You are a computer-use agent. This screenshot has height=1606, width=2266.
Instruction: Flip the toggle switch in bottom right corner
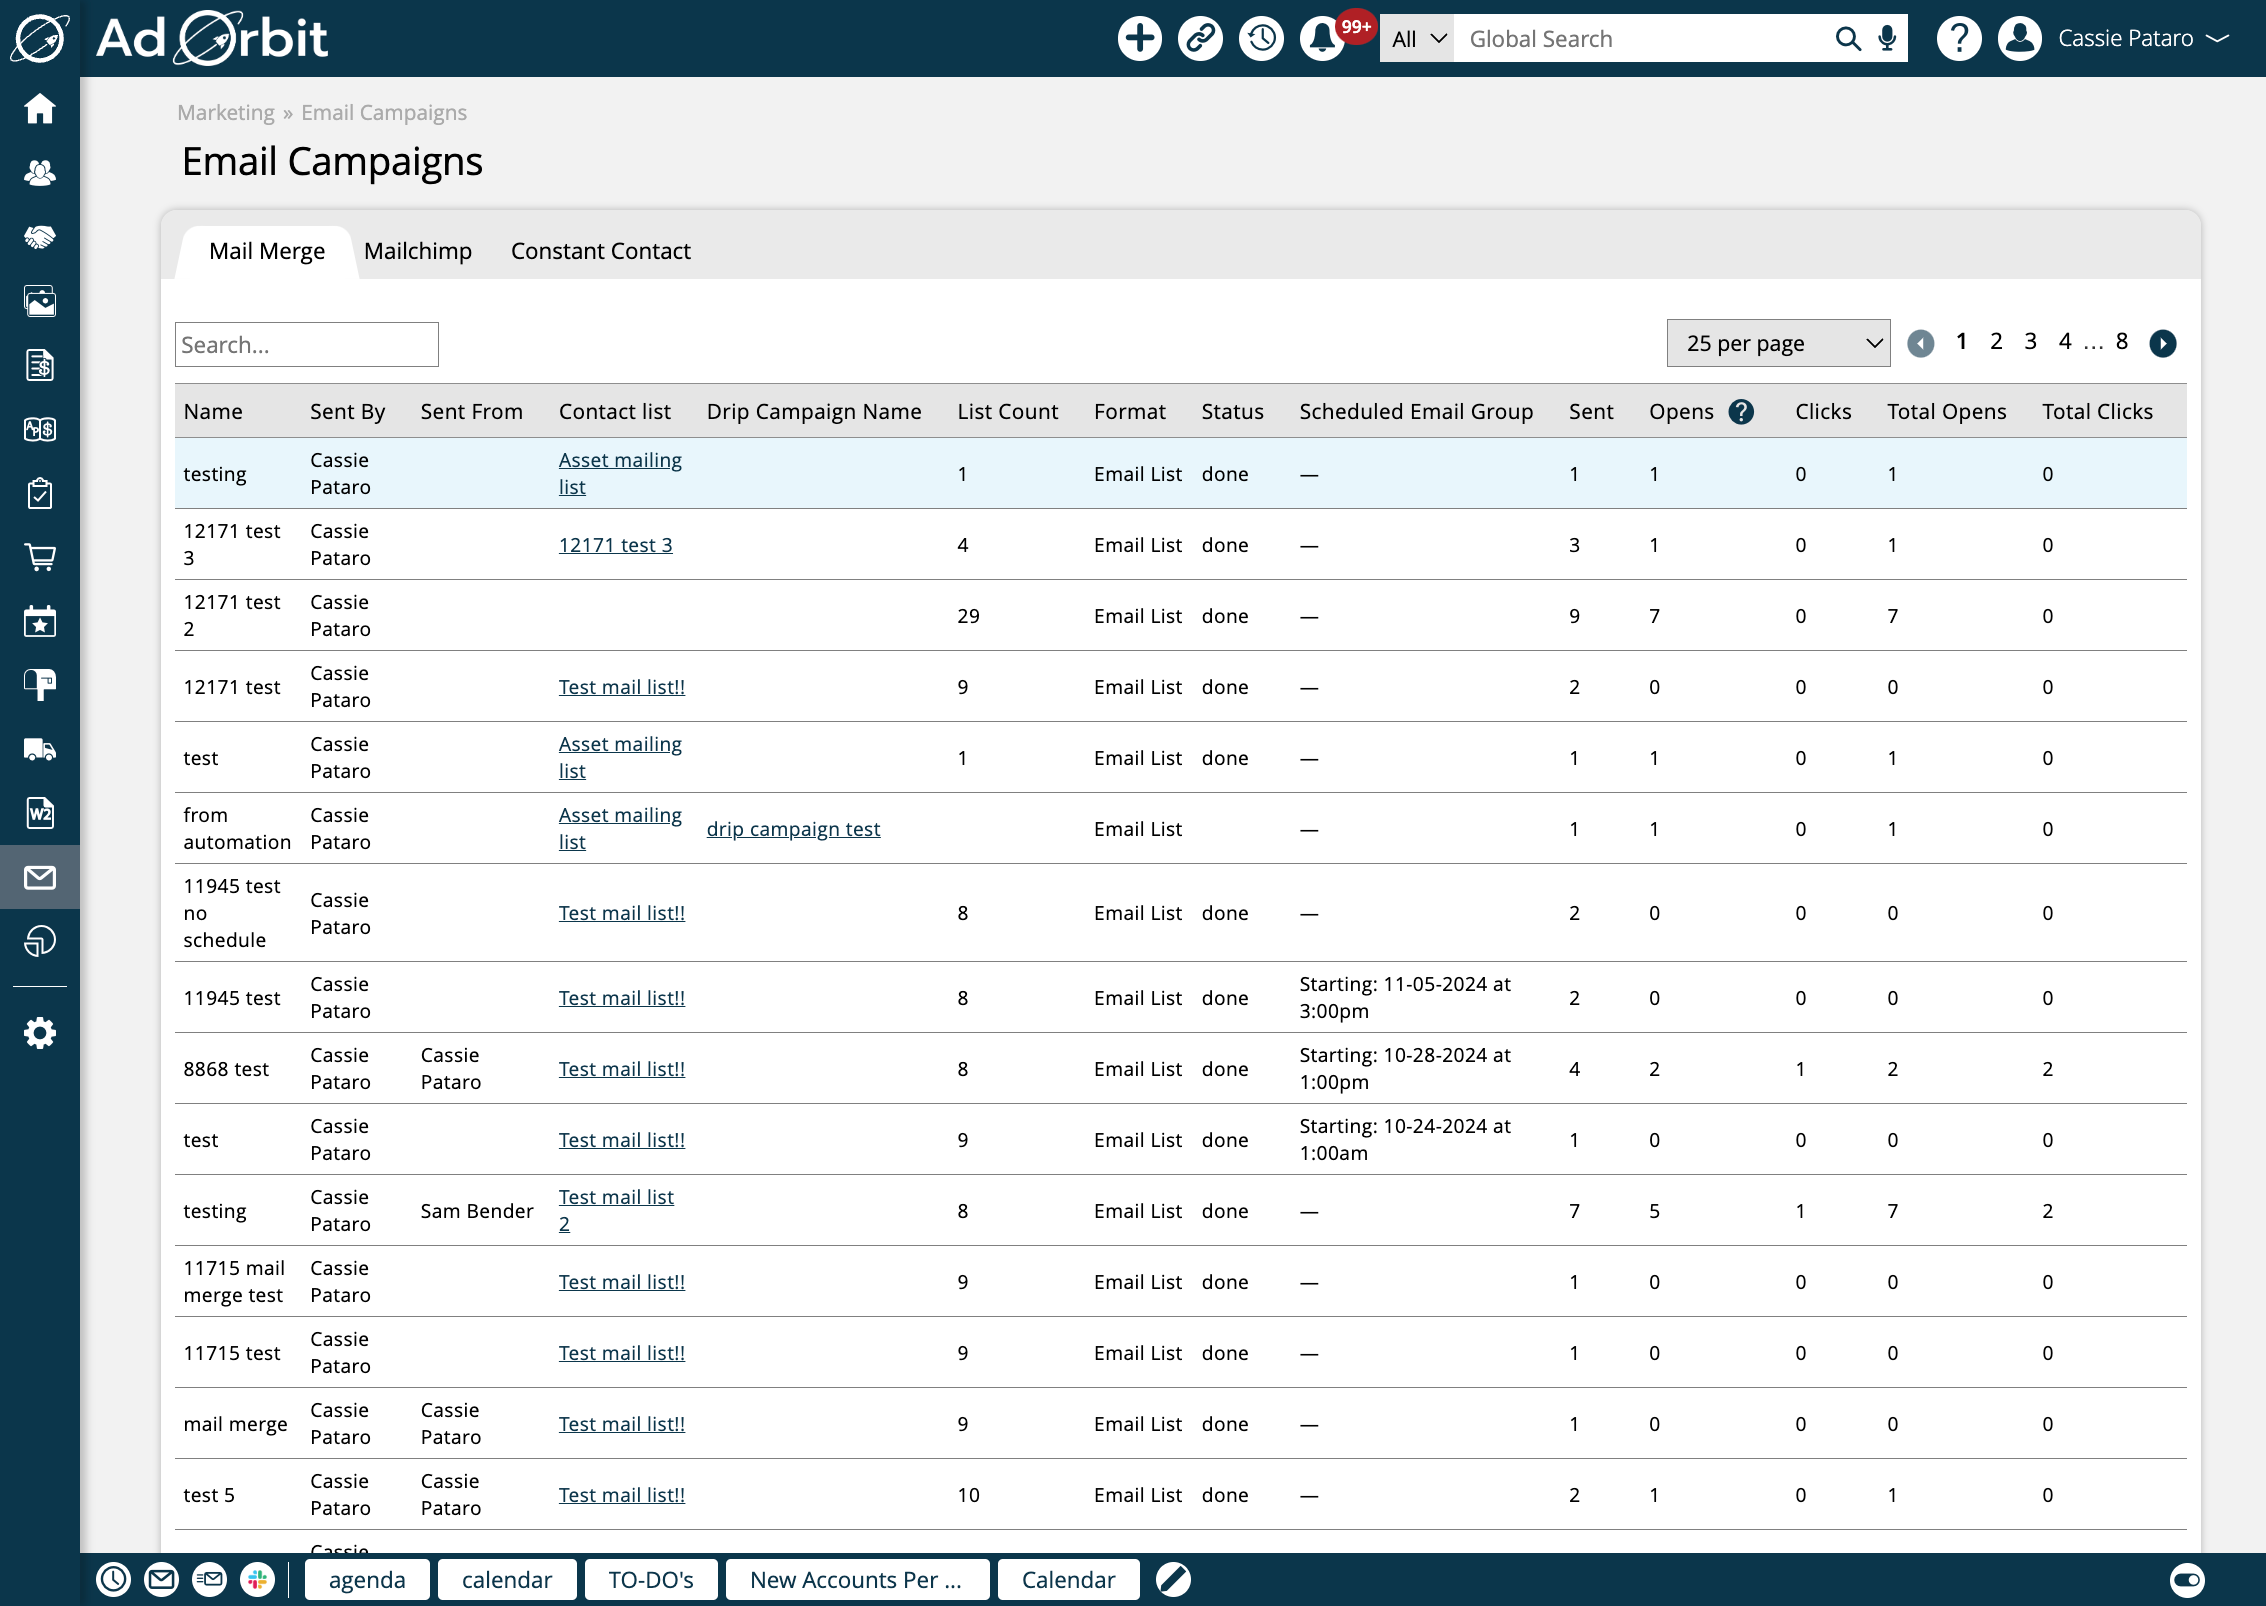2186,1580
